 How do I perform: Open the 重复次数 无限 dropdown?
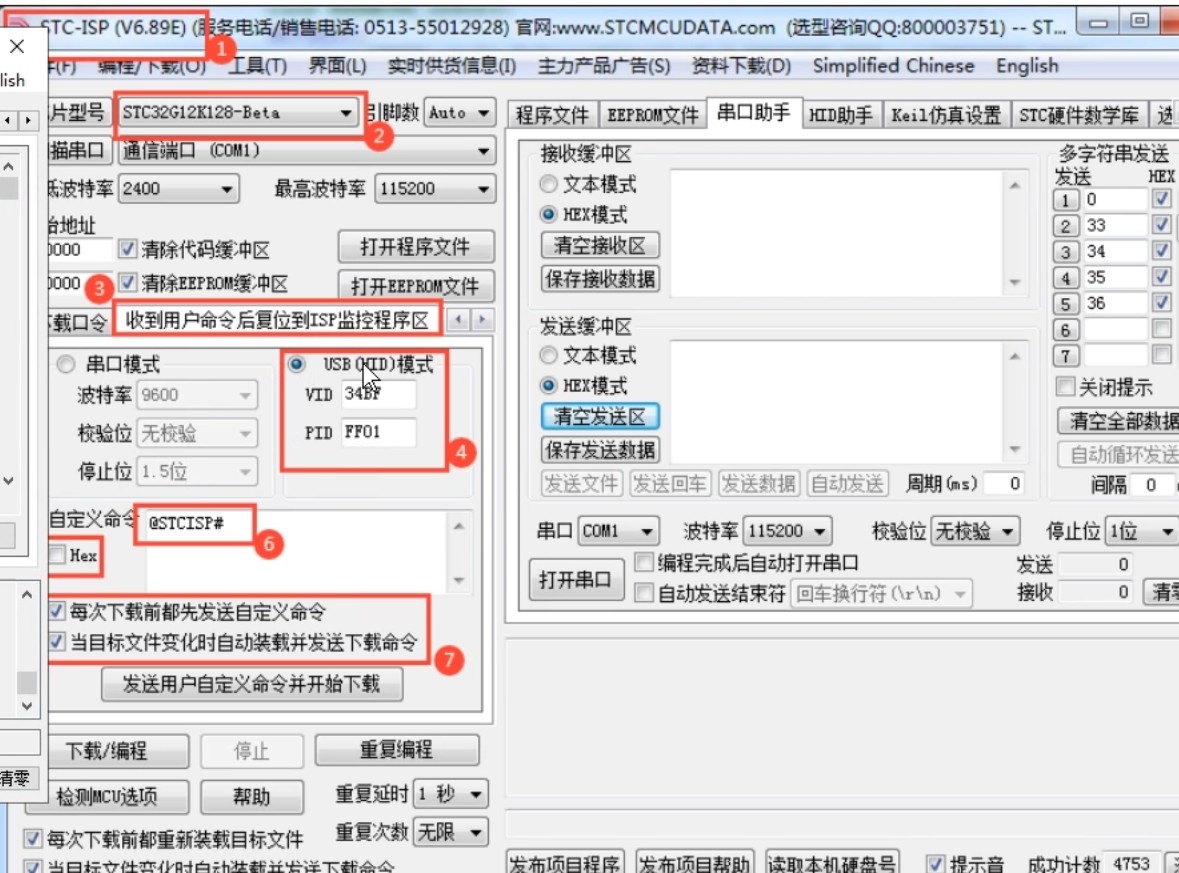451,832
